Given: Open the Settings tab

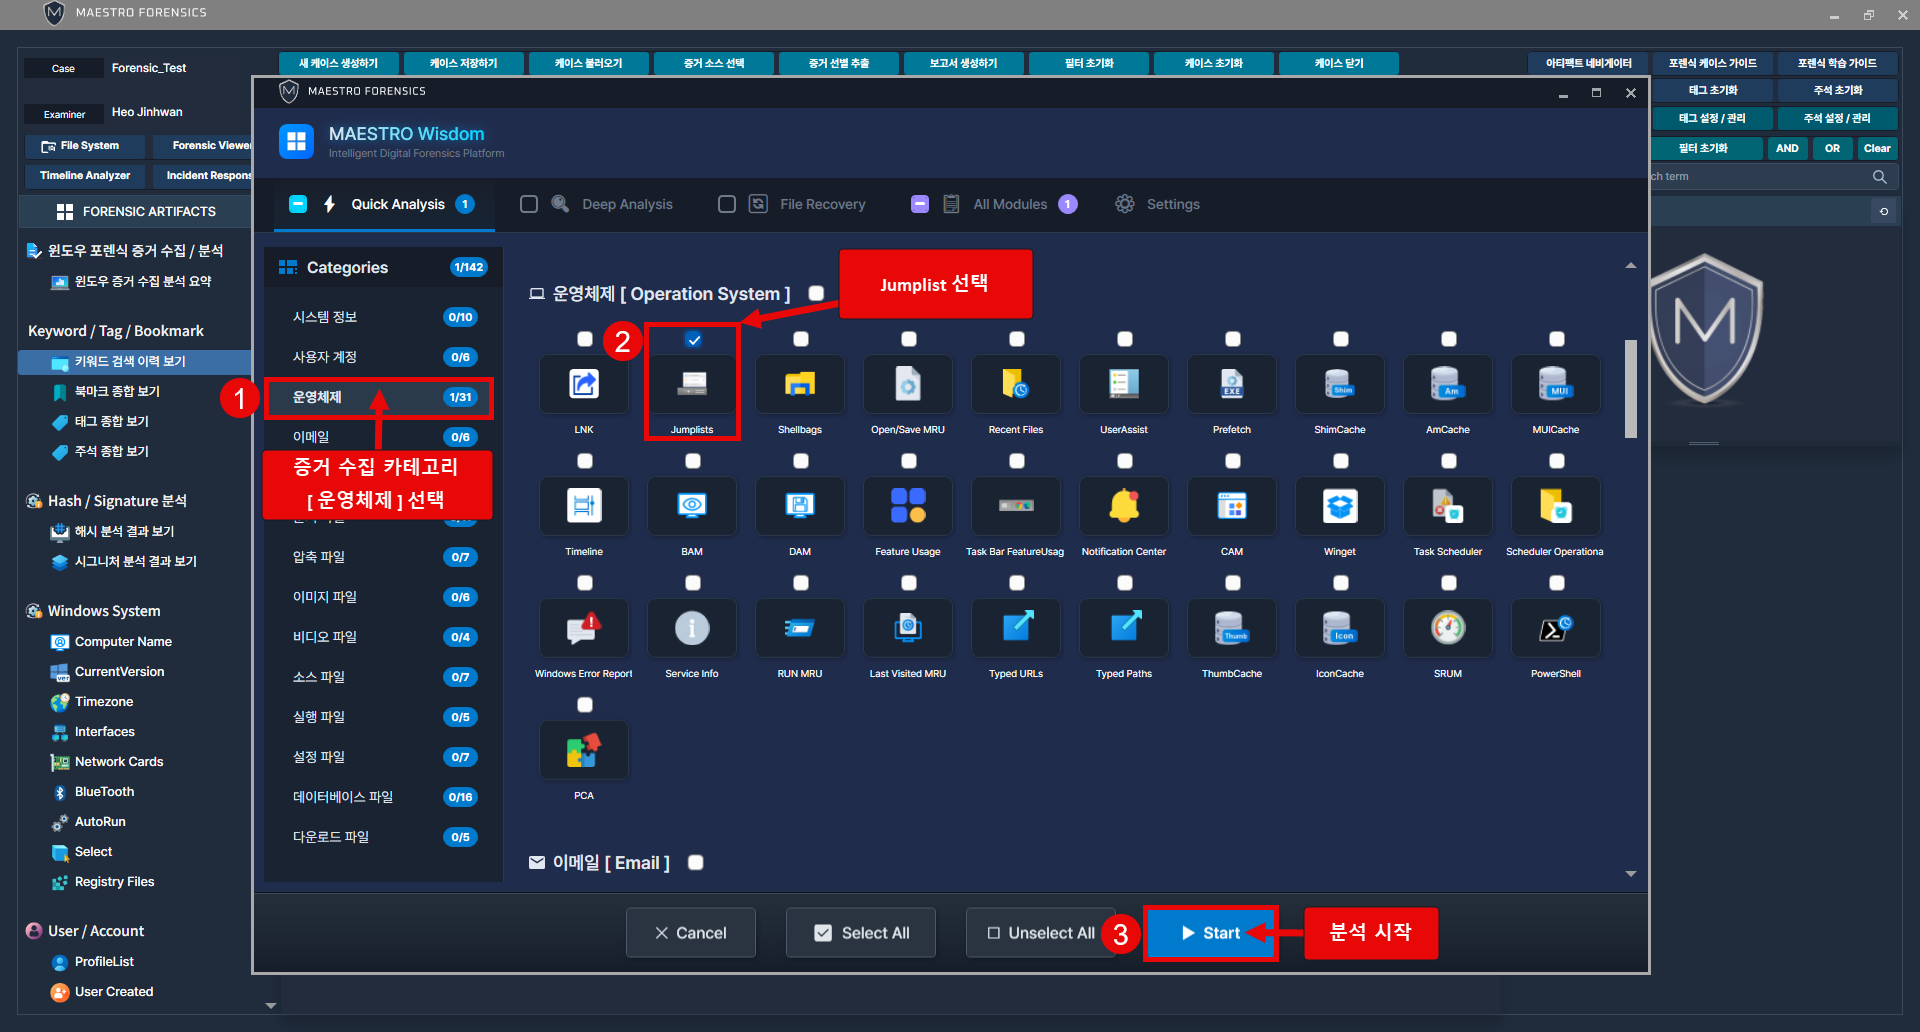Looking at the screenshot, I should (1158, 204).
